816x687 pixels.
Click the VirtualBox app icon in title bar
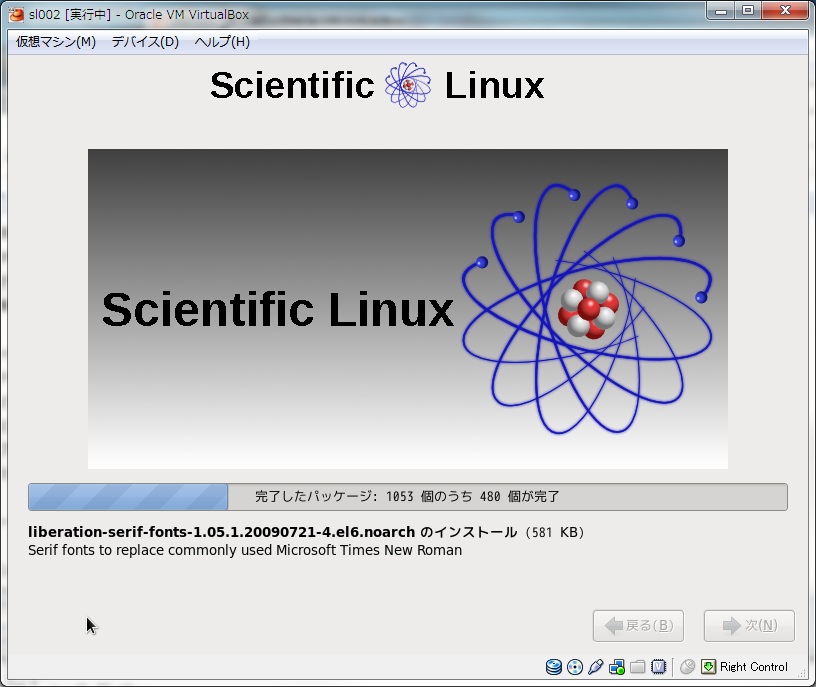point(16,15)
